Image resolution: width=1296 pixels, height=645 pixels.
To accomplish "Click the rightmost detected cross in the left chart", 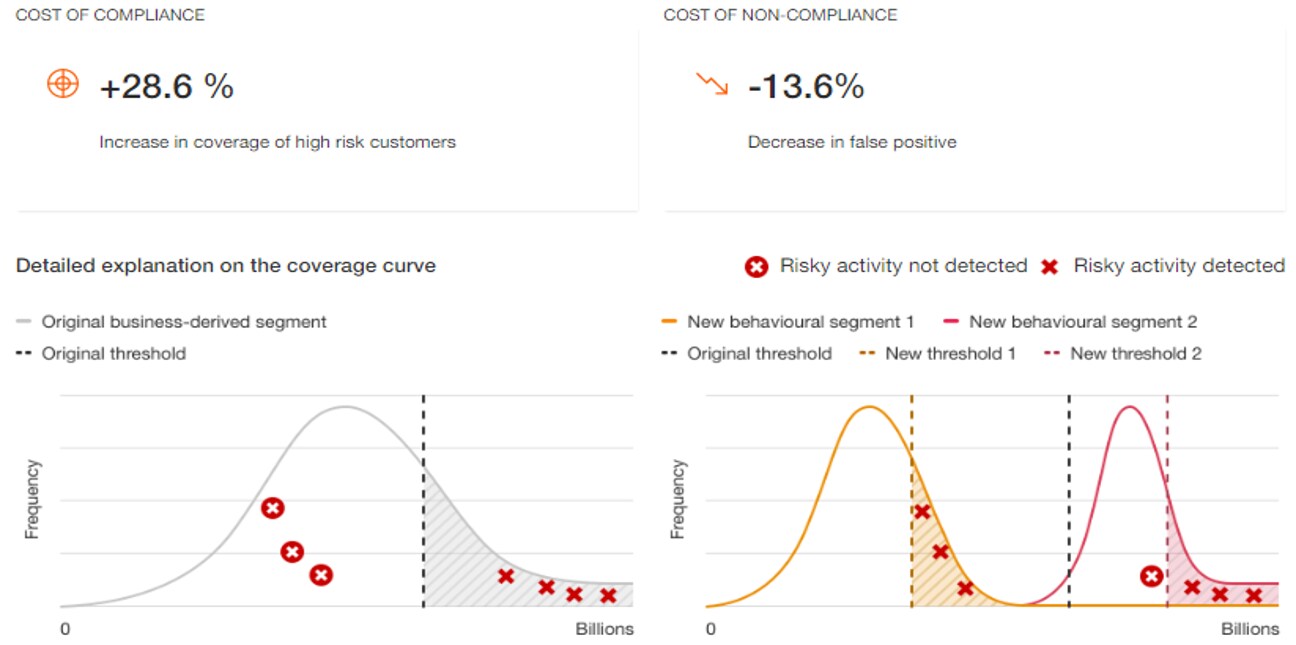I will pos(608,596).
